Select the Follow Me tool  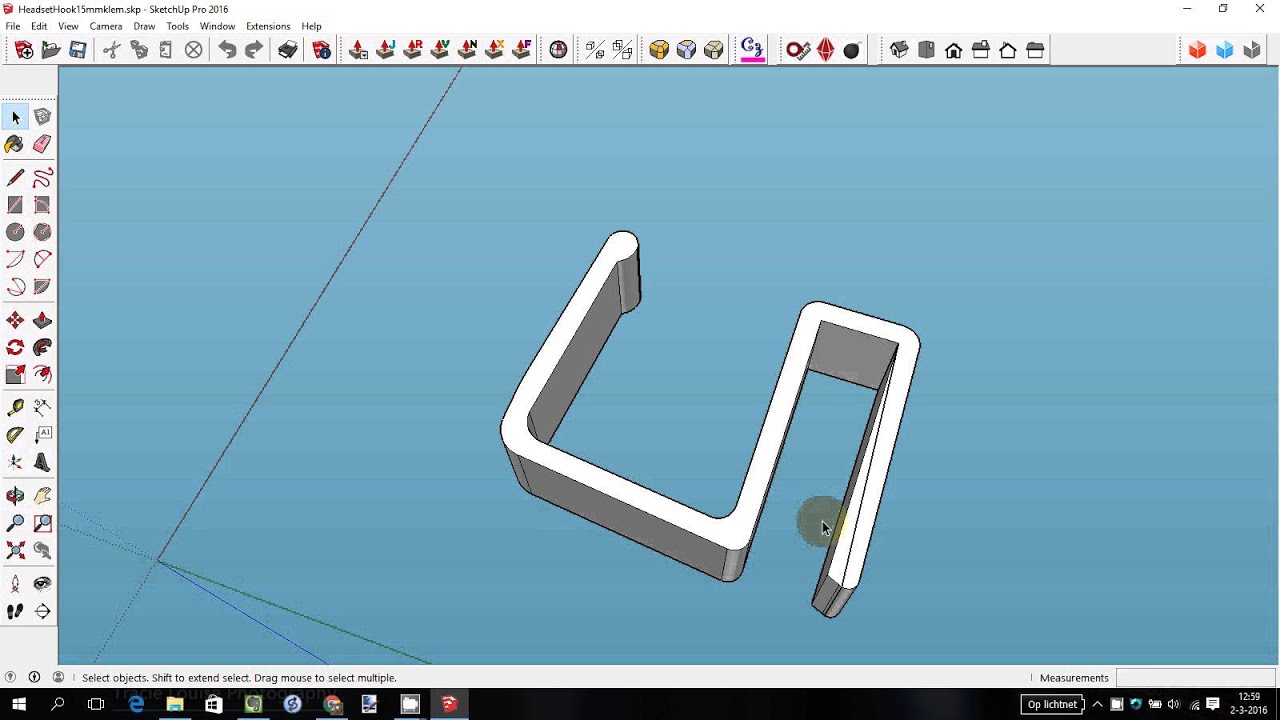click(42, 347)
